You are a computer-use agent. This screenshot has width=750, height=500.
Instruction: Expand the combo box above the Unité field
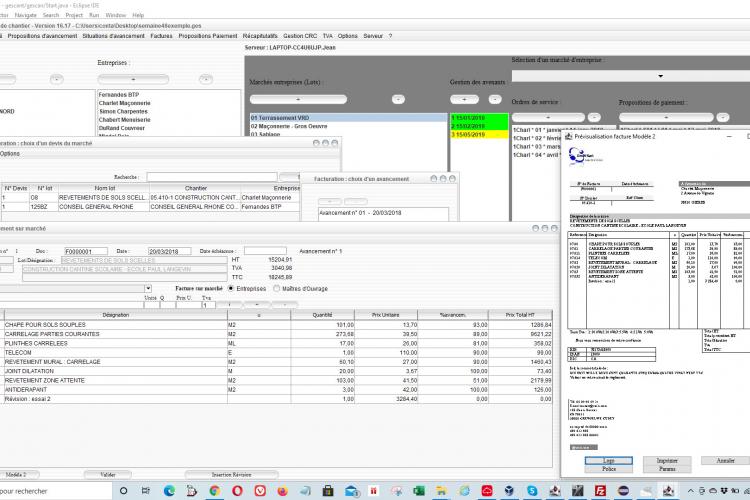click(148, 288)
